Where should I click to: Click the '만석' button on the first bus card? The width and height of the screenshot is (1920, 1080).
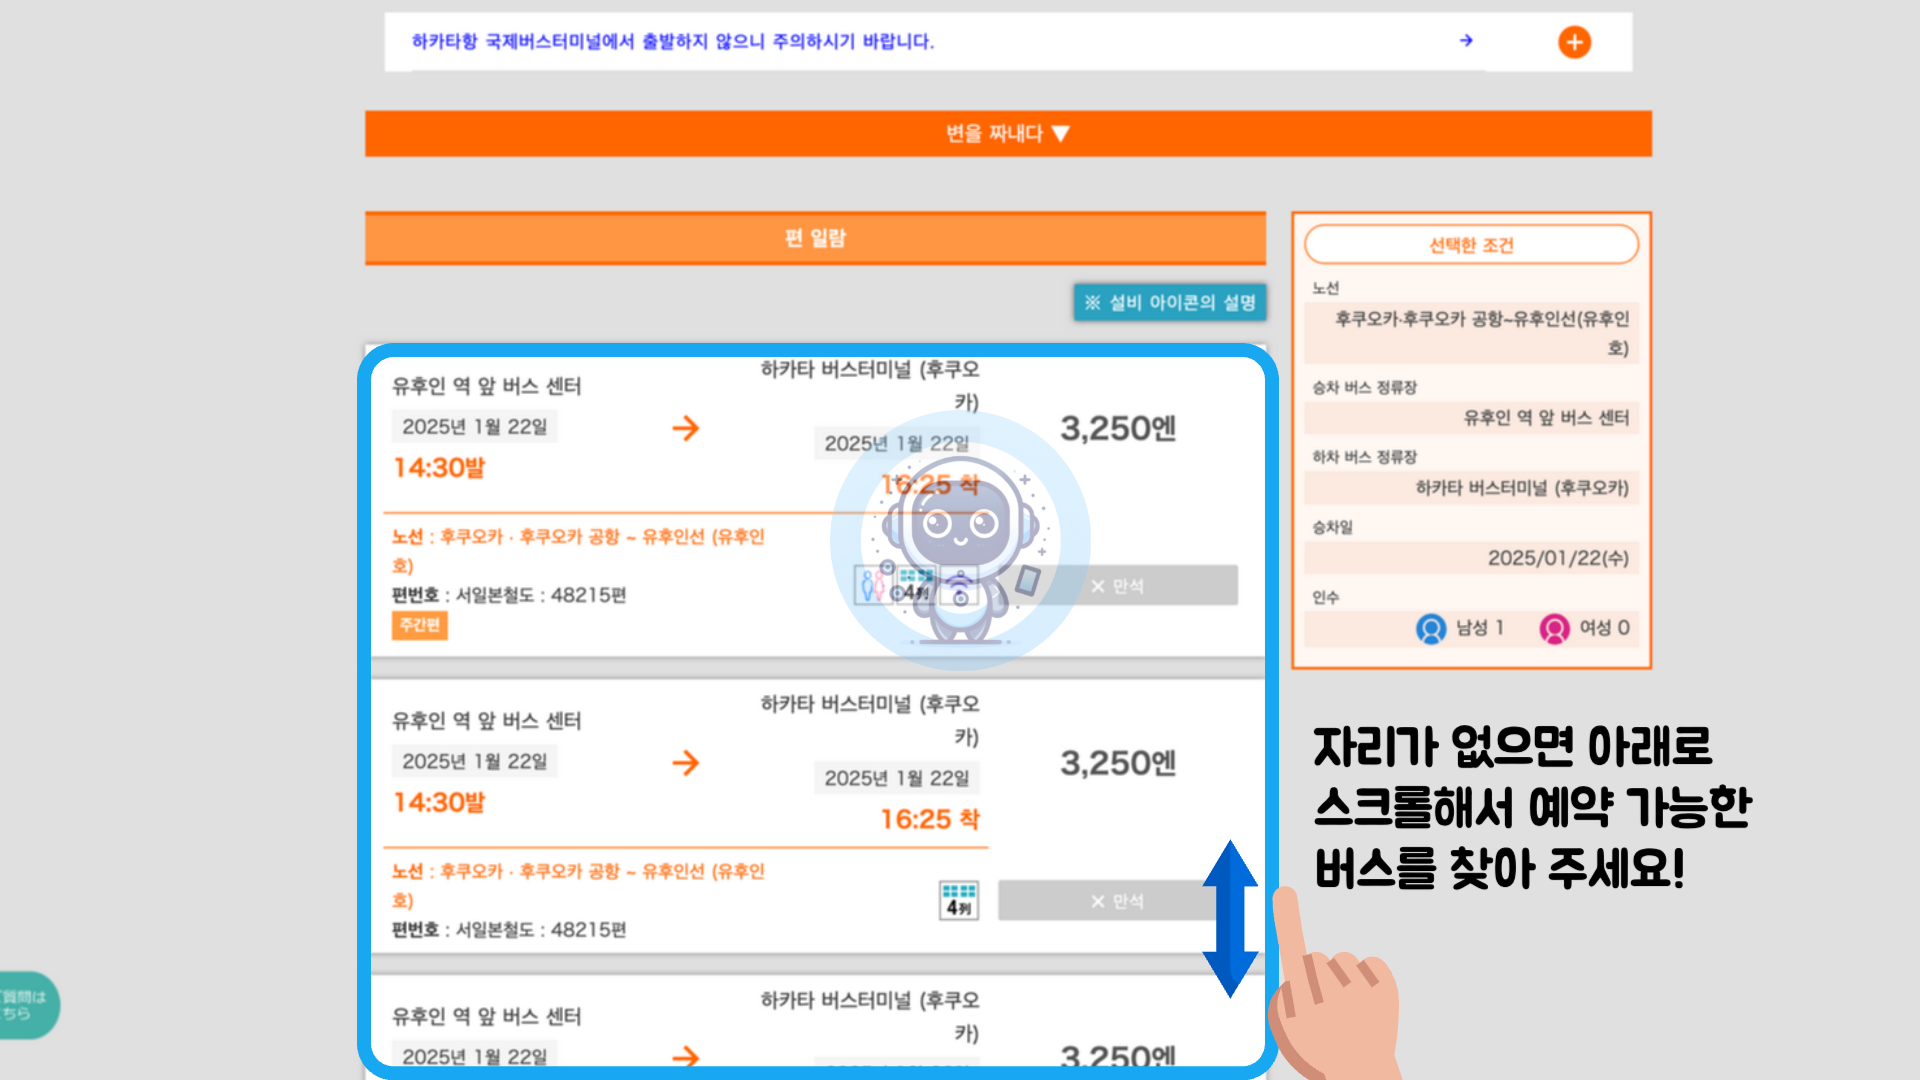point(1118,586)
